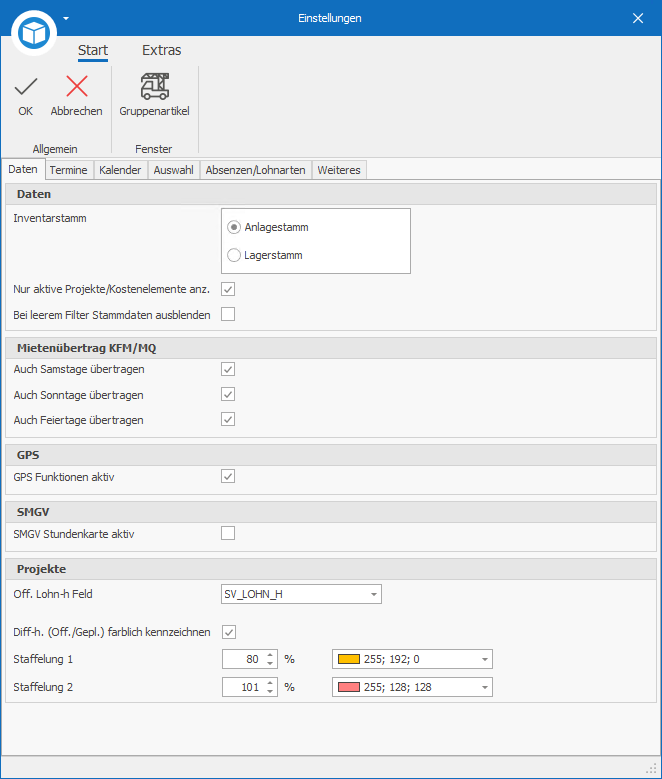Viewport: 662px width, 779px height.
Task: Click the pink Staffelung 2 color swatch
Action: tap(348, 687)
